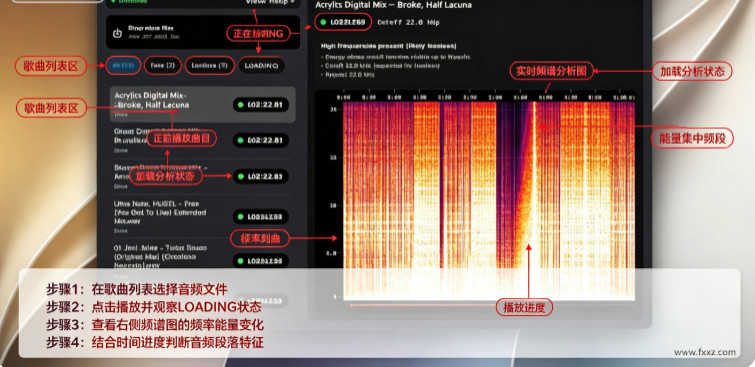
Task: Click the Cutoff 22.0 label
Action: point(408,22)
